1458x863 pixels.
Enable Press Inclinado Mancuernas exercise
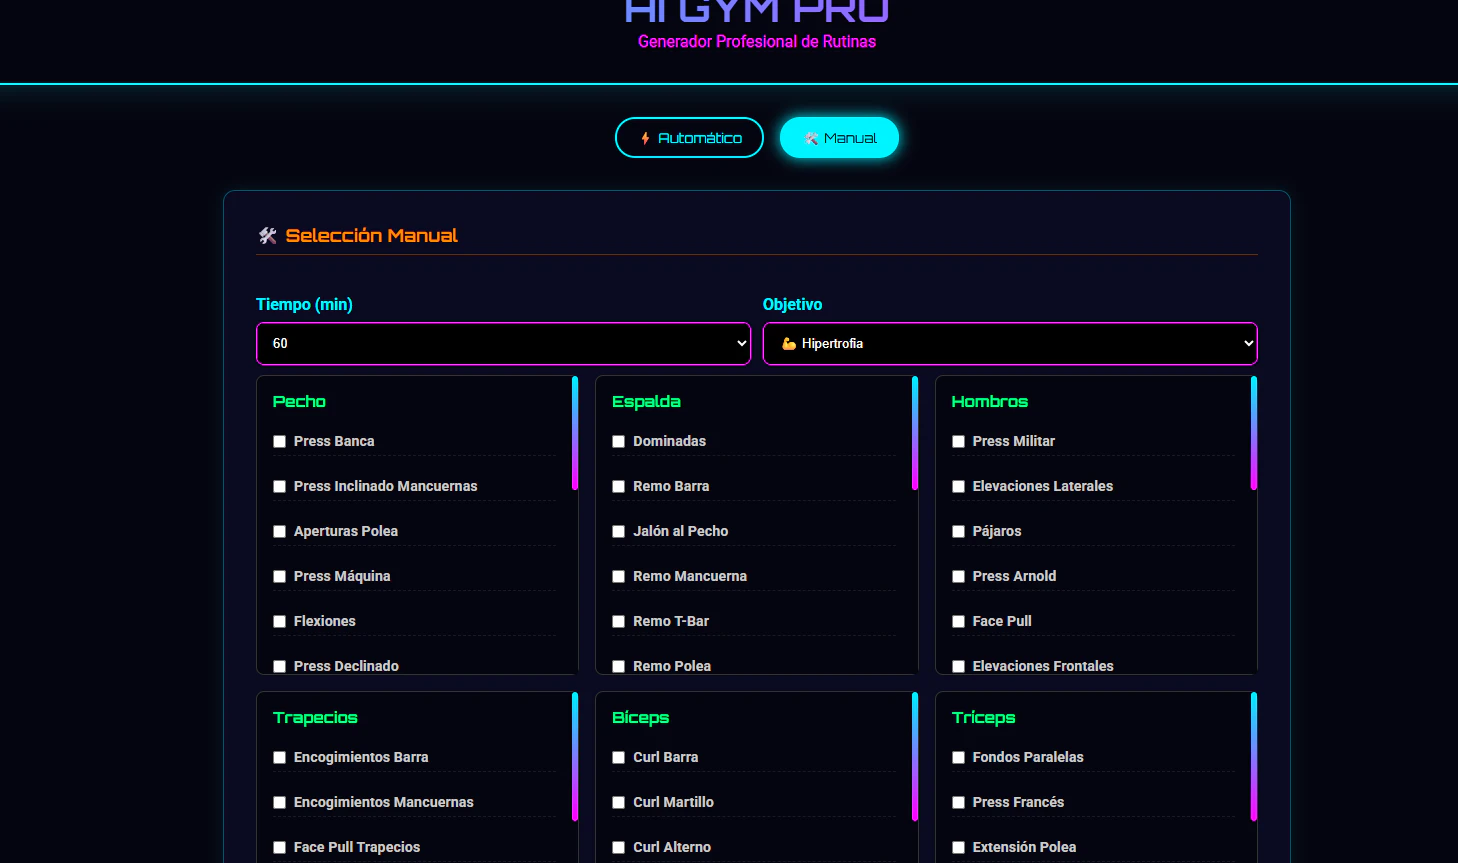pos(280,486)
